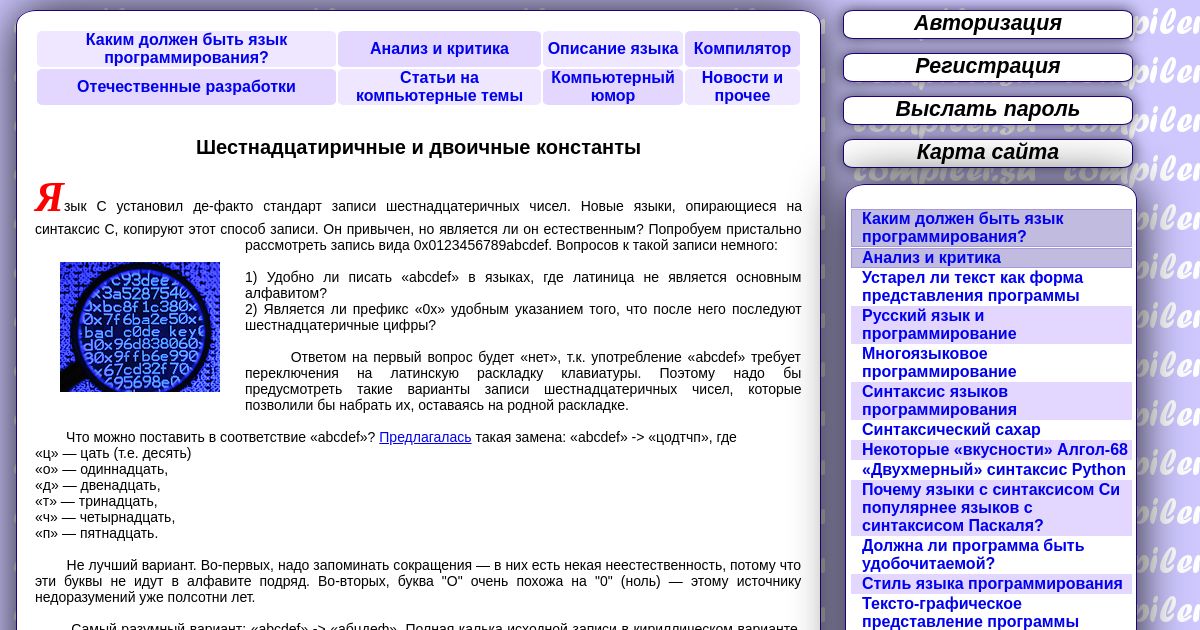Image resolution: width=1200 pixels, height=630 pixels.
Task: Click list line «т» — тринадцать
Action: pyautogui.click(x=96, y=501)
